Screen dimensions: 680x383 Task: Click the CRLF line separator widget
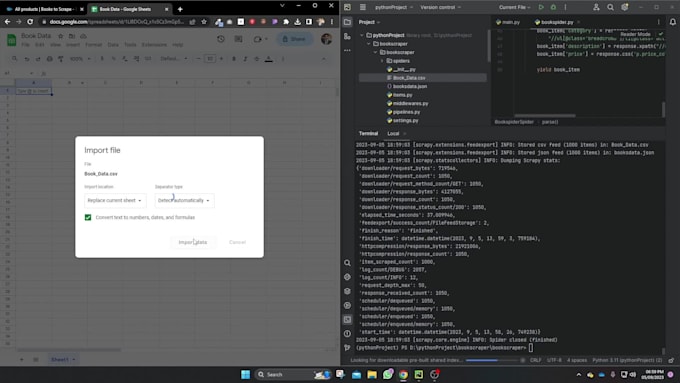pos(535,360)
